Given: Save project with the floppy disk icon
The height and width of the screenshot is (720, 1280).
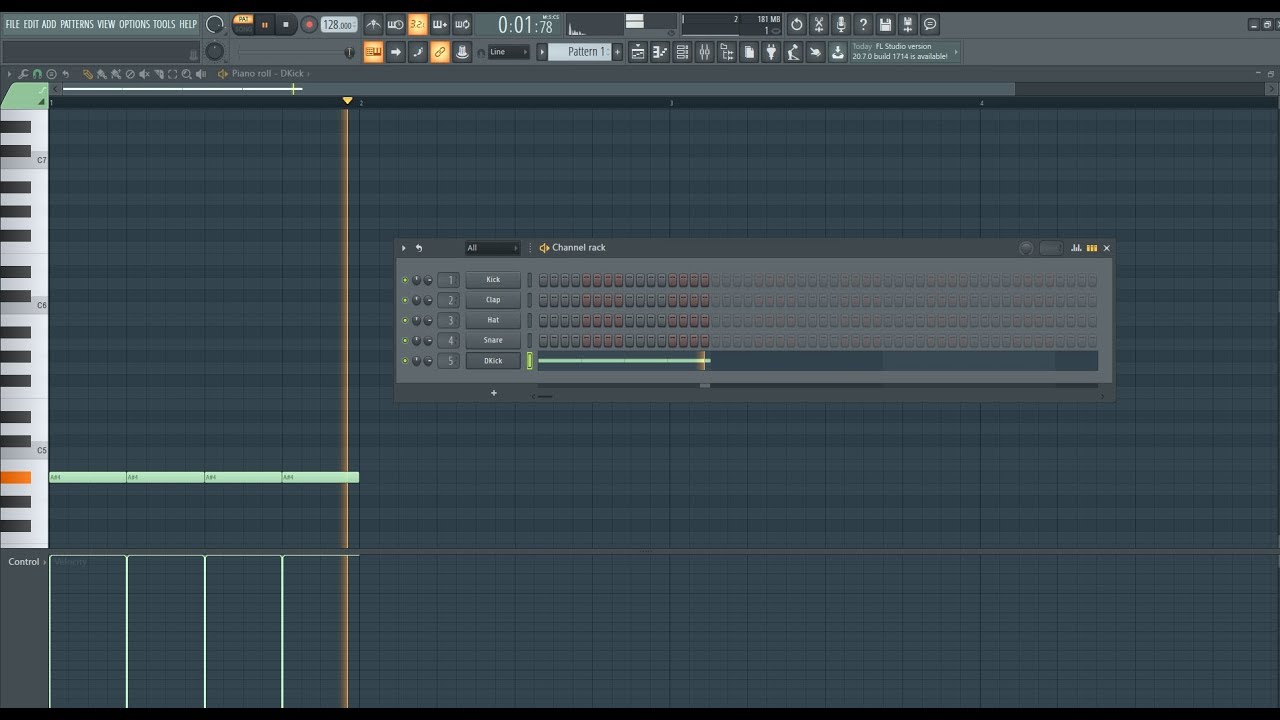Looking at the screenshot, I should click(x=886, y=24).
